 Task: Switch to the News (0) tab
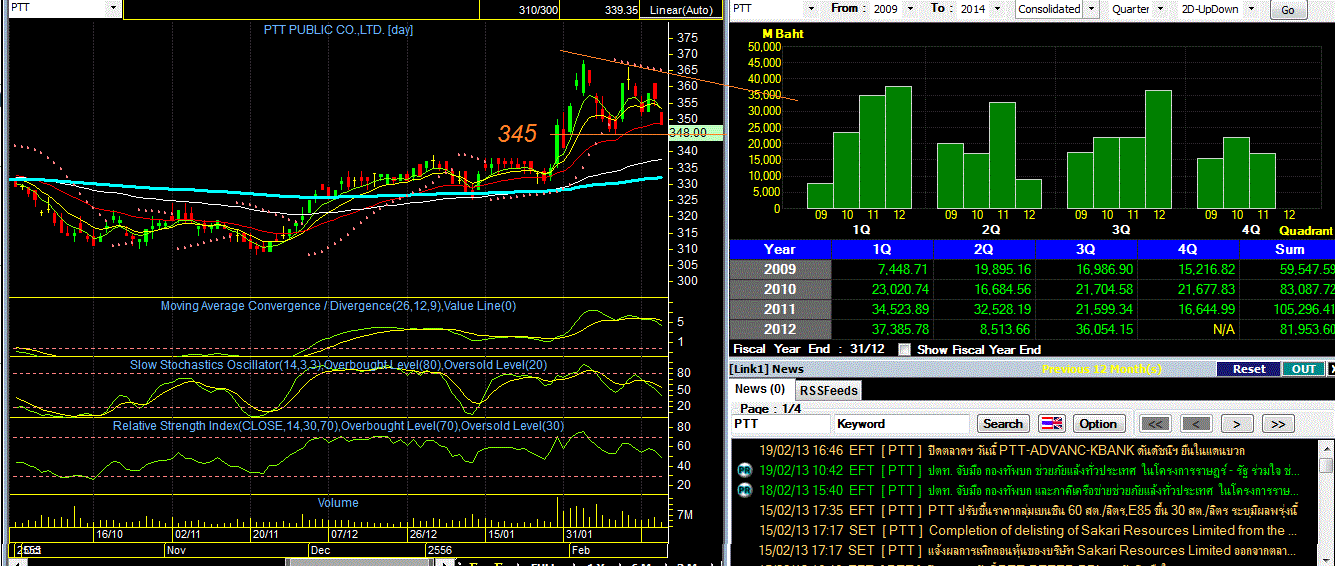coord(760,389)
